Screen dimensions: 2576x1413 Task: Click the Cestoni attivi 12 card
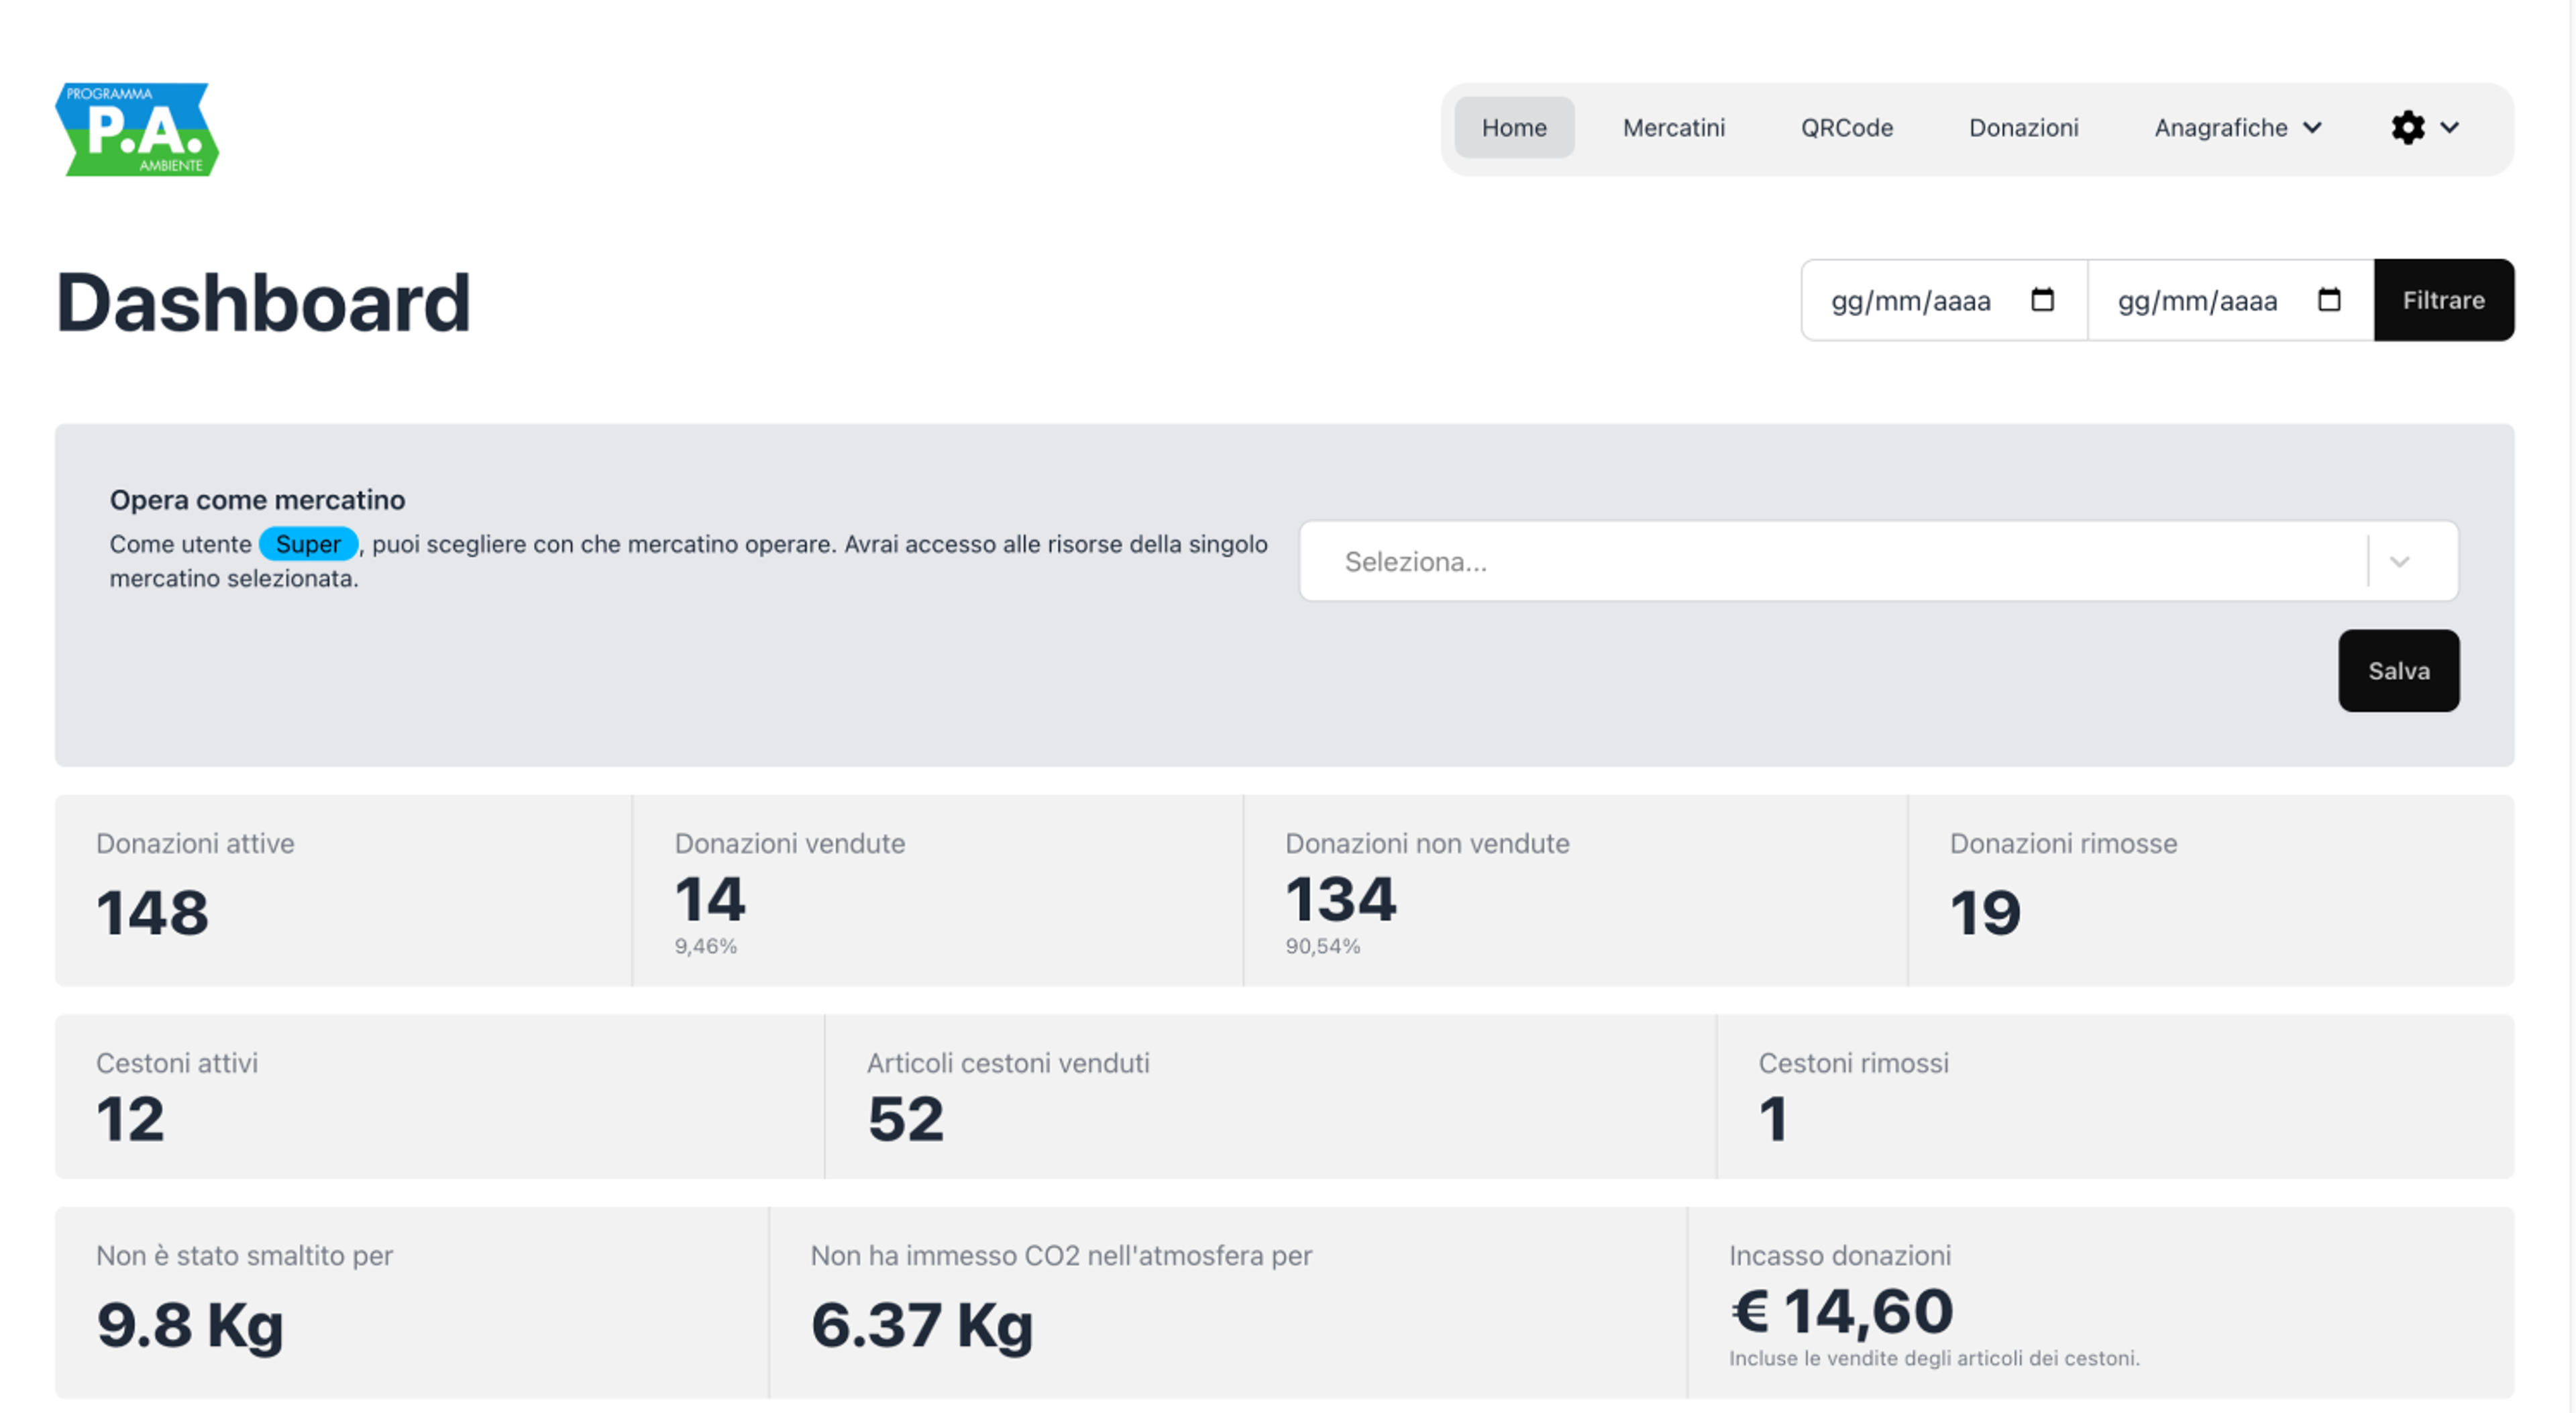(439, 1097)
